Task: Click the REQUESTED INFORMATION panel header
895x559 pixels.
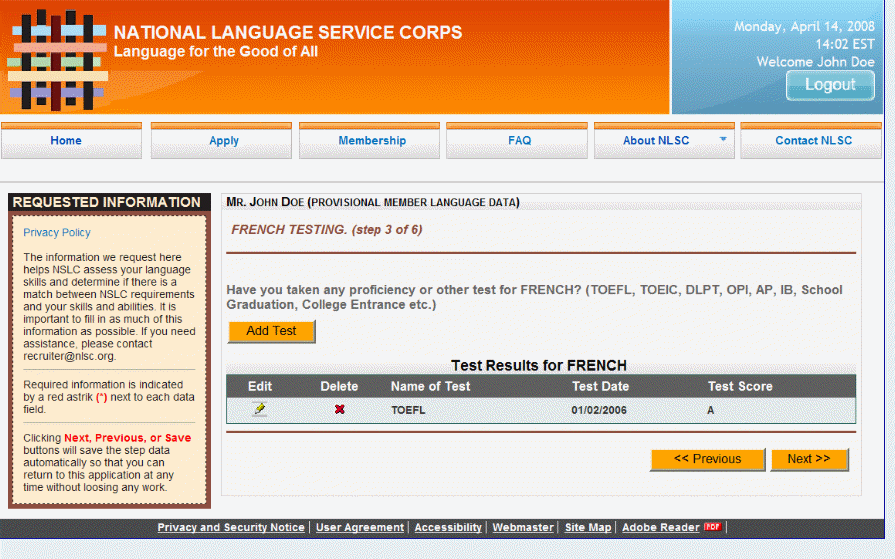Action: point(107,202)
